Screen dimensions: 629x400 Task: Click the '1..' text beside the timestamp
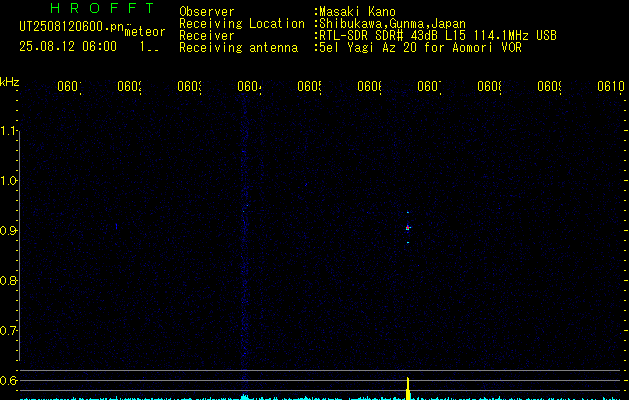coord(149,46)
